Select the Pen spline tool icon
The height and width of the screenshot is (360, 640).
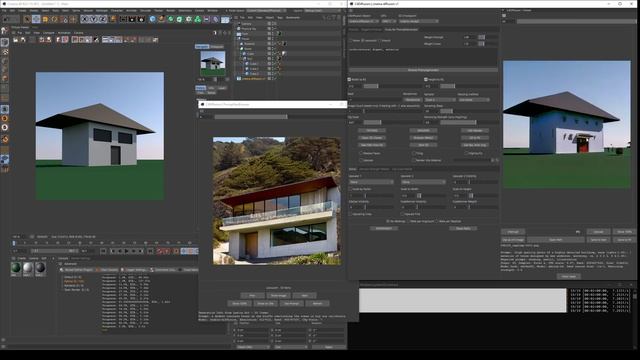tap(162, 19)
